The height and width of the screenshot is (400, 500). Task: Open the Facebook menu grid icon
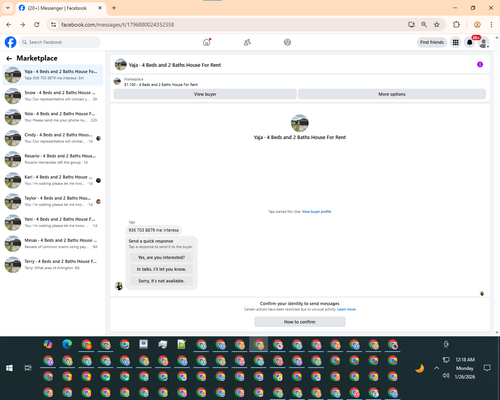click(455, 42)
